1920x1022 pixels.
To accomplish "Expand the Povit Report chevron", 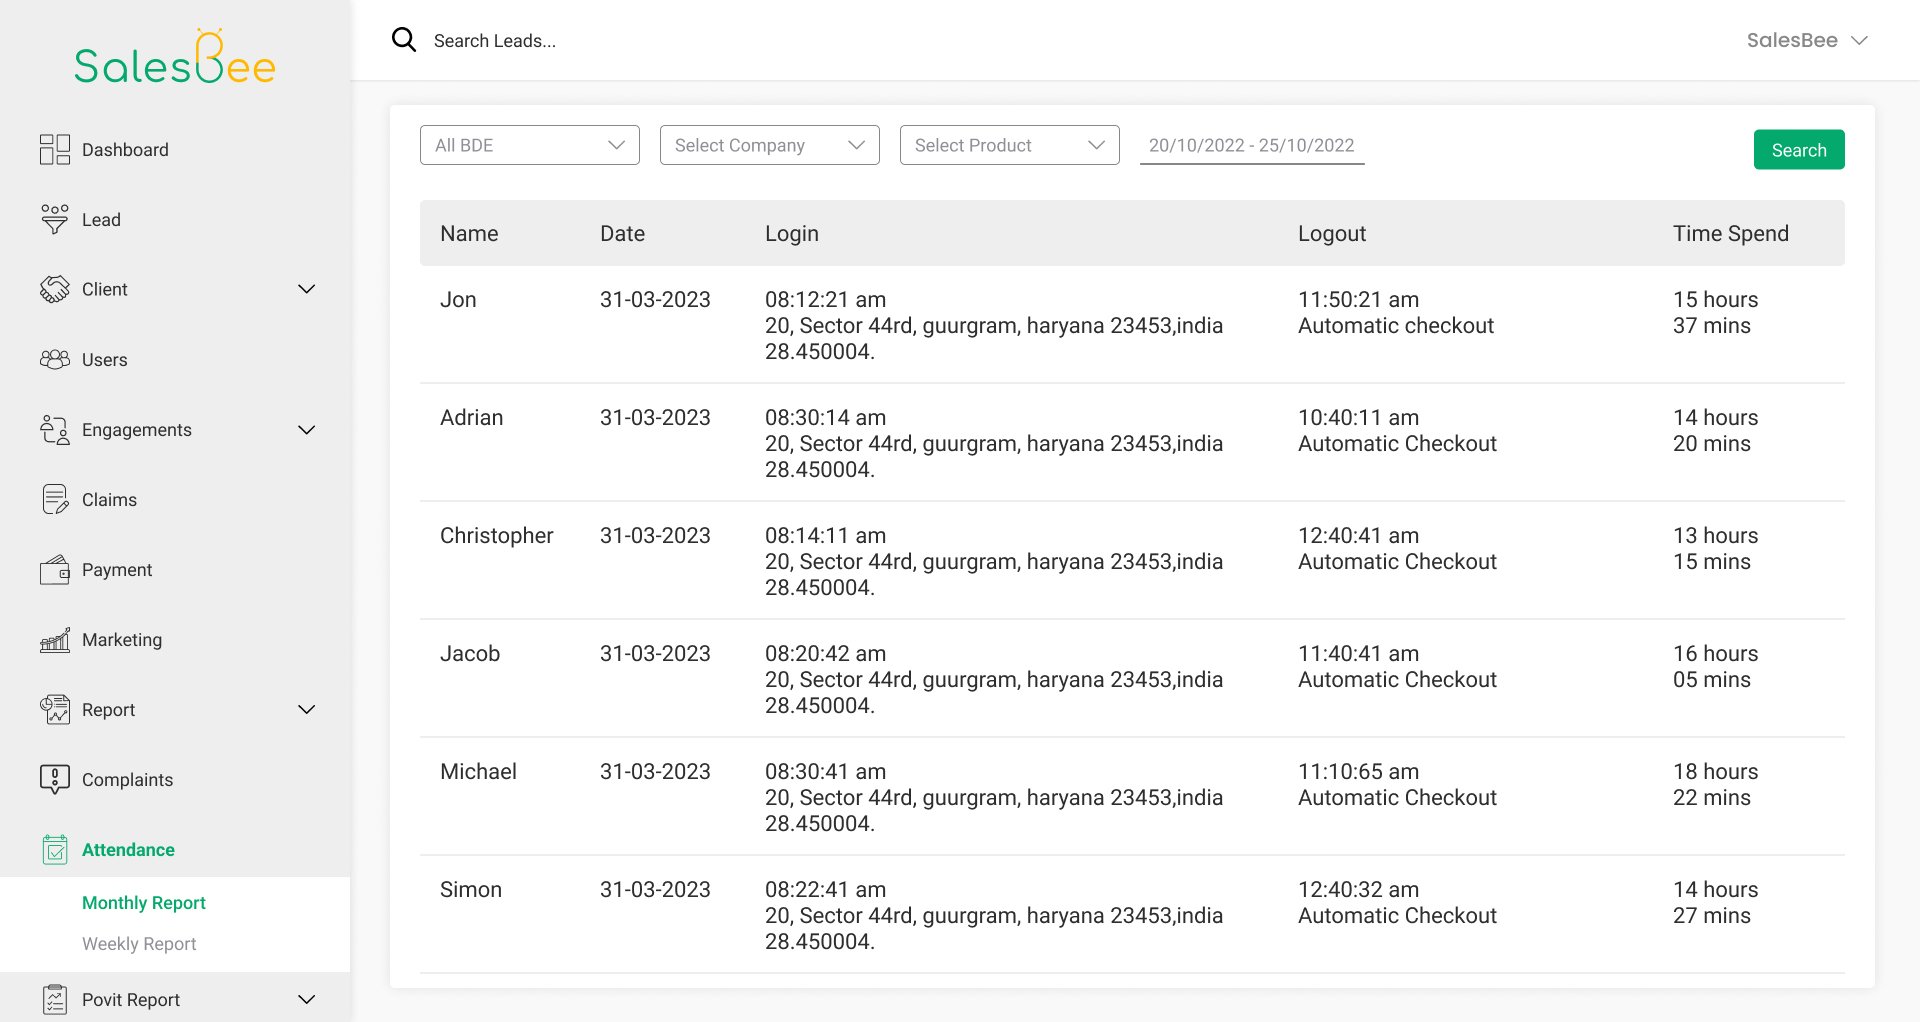I will point(307,1000).
